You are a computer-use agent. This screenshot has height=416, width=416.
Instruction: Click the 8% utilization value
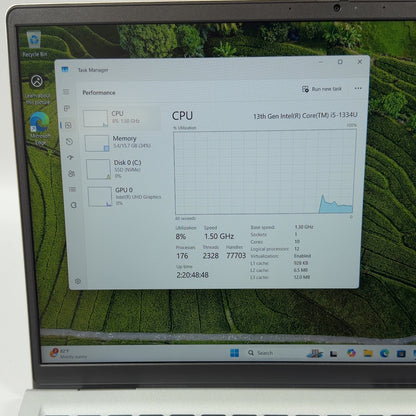181,236
